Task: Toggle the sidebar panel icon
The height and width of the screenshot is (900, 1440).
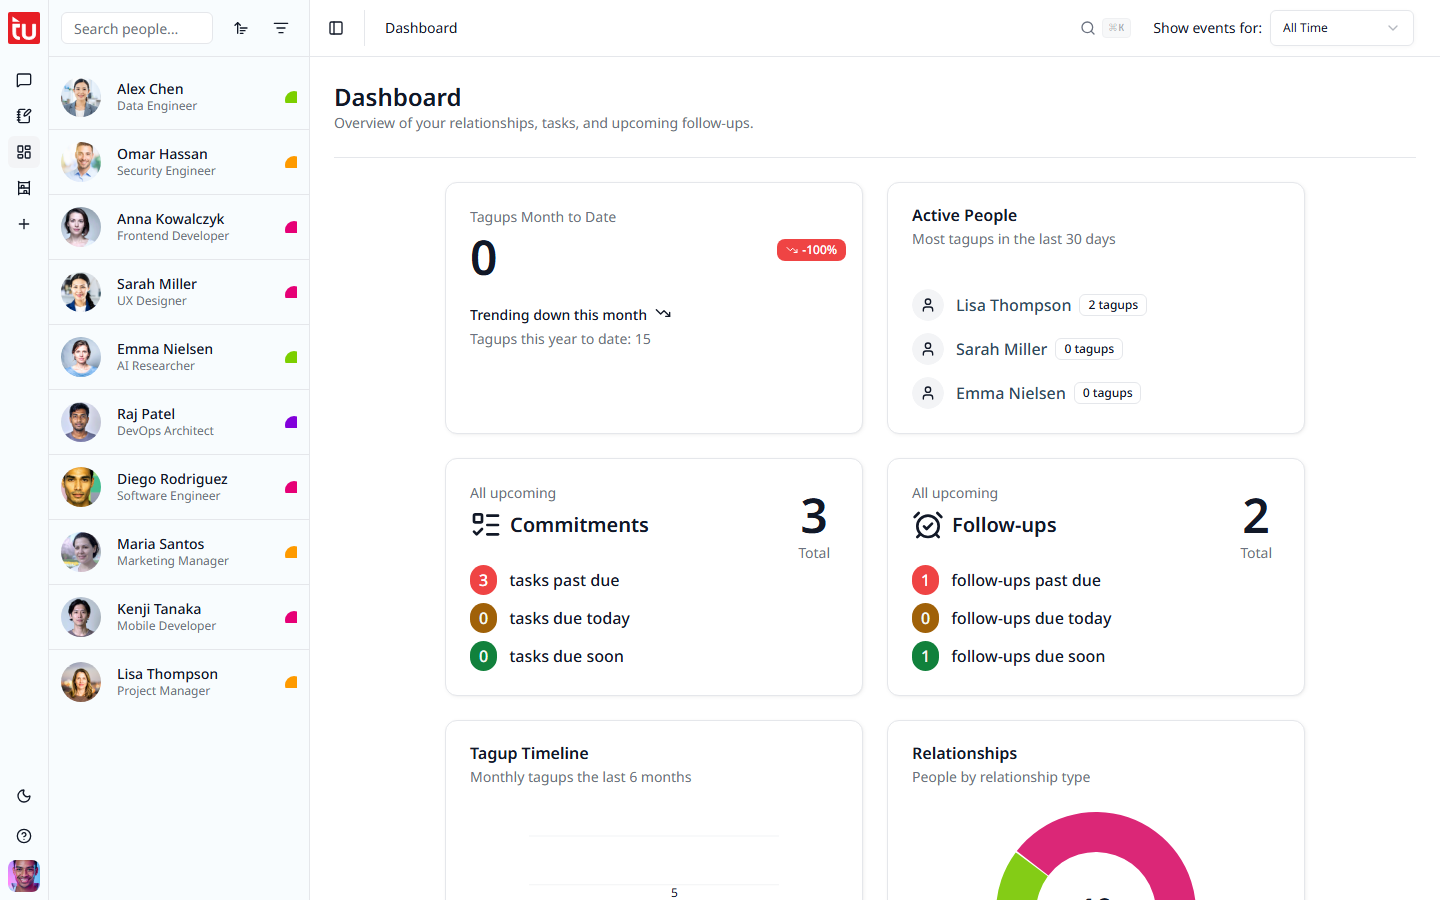Action: (336, 28)
